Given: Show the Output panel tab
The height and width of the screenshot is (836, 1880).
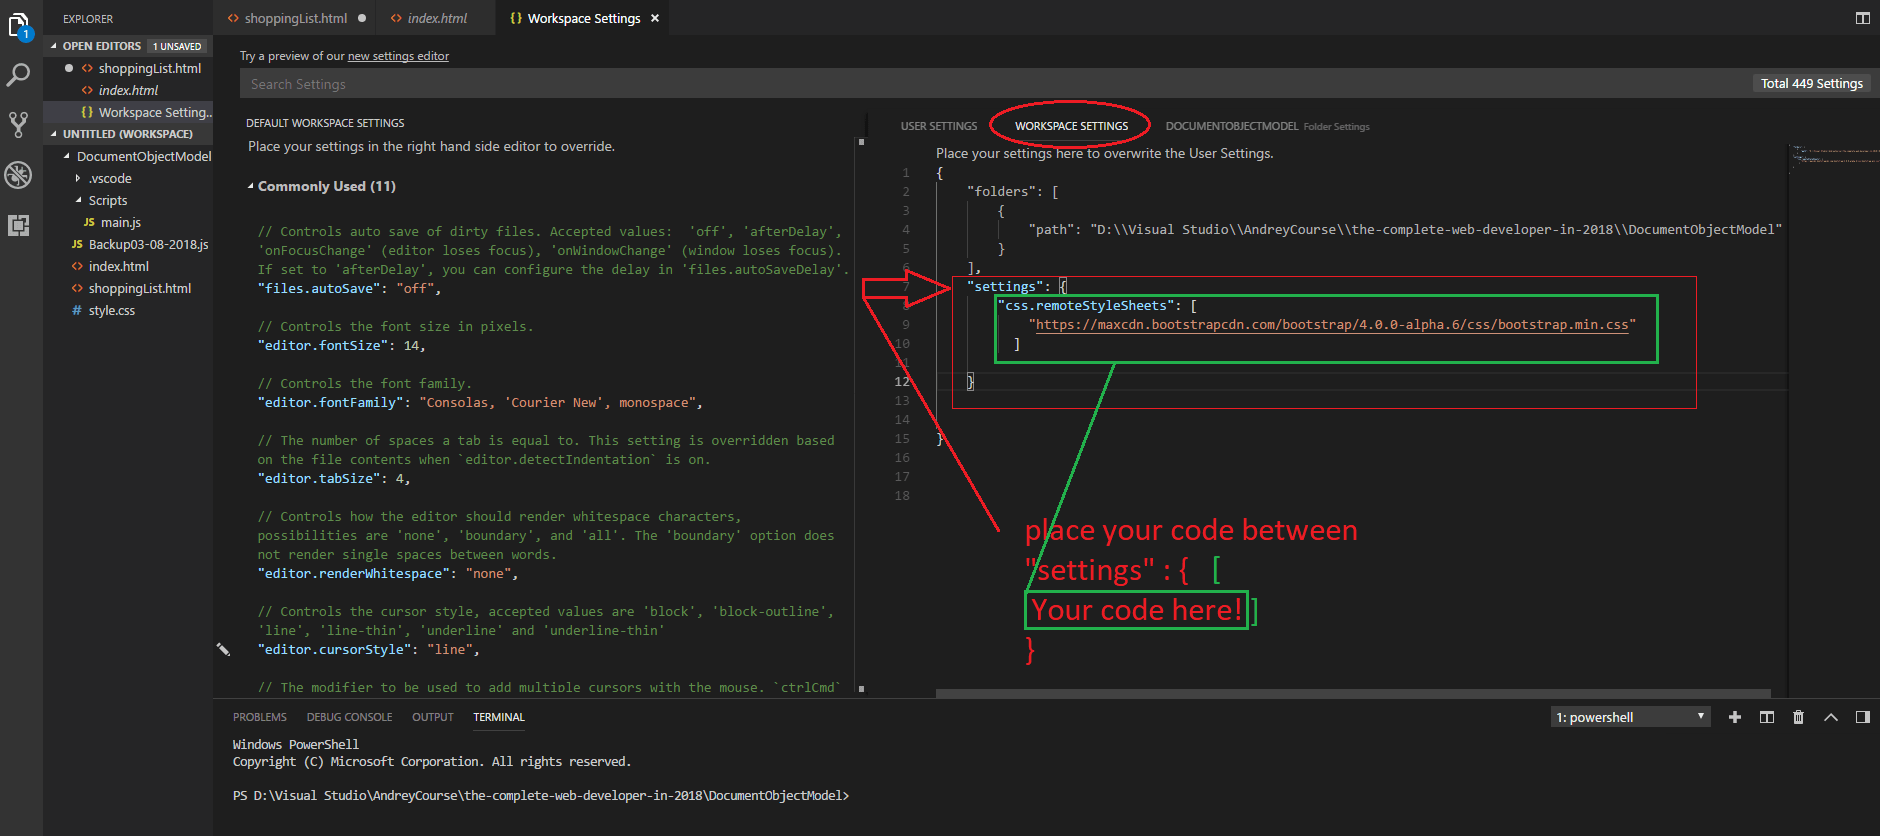Looking at the screenshot, I should tap(433, 717).
